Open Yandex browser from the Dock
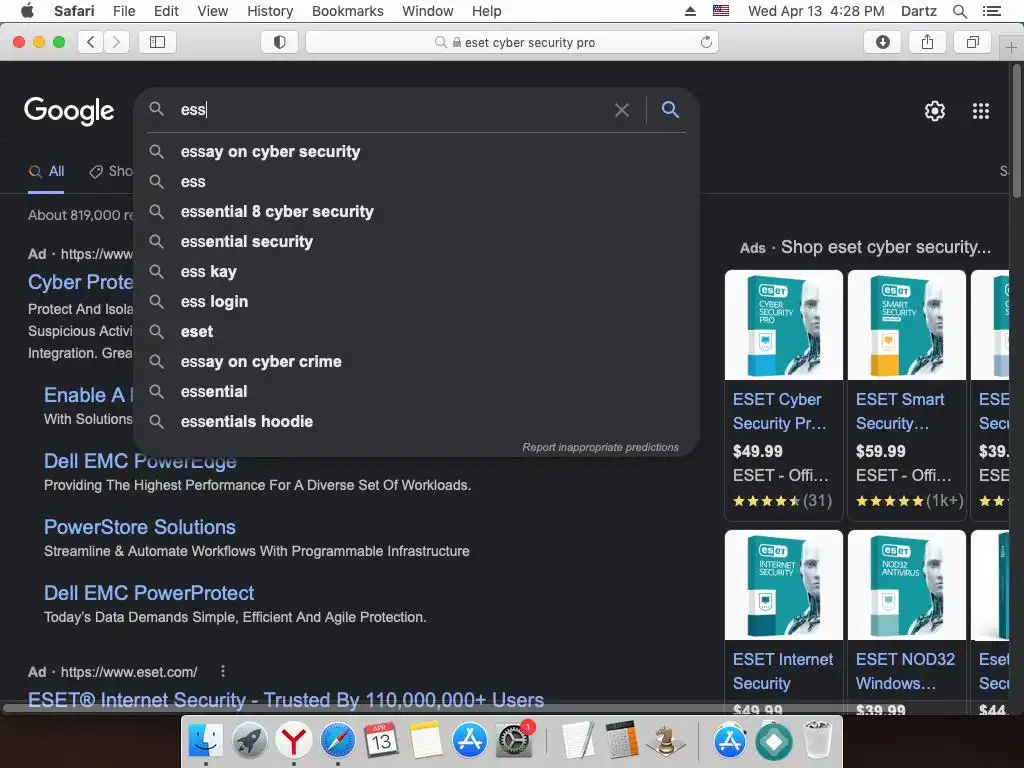 [293, 741]
